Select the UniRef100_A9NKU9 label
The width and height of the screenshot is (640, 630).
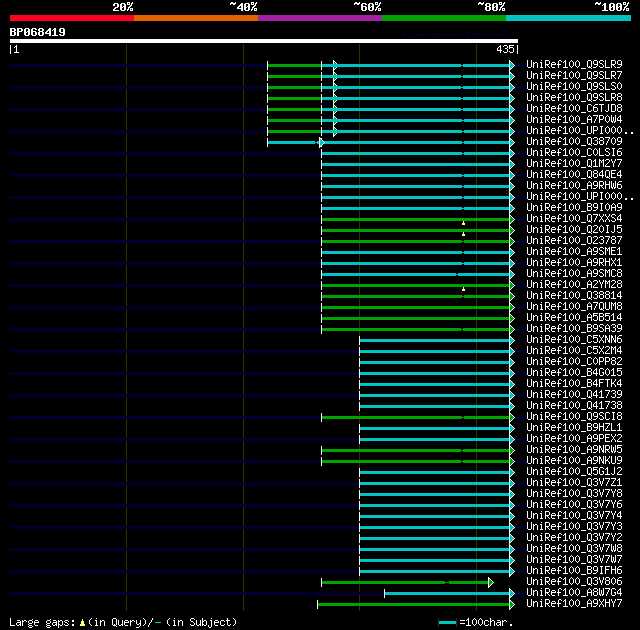click(x=574, y=461)
